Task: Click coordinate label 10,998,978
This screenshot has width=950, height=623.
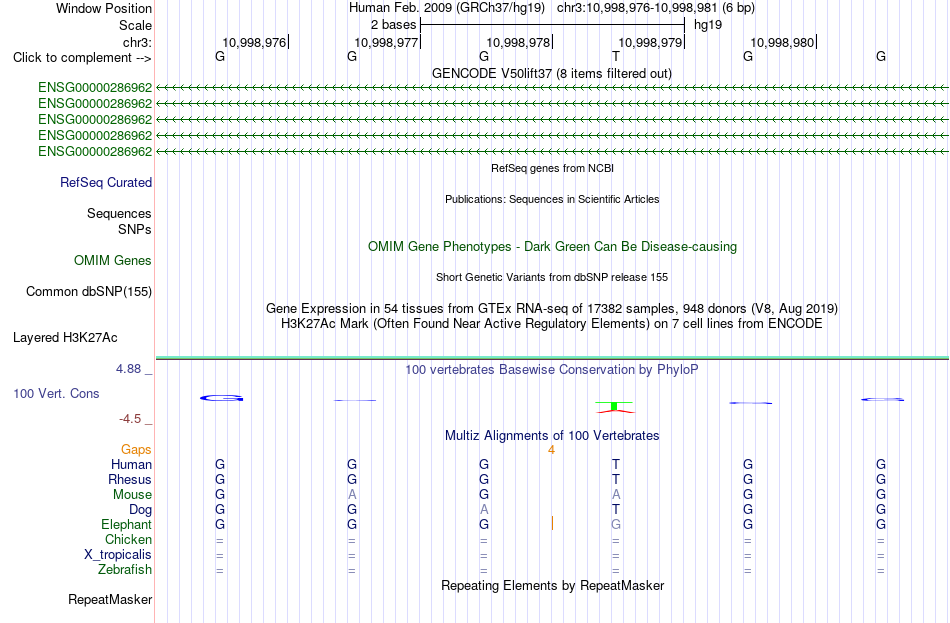Action: point(518,42)
